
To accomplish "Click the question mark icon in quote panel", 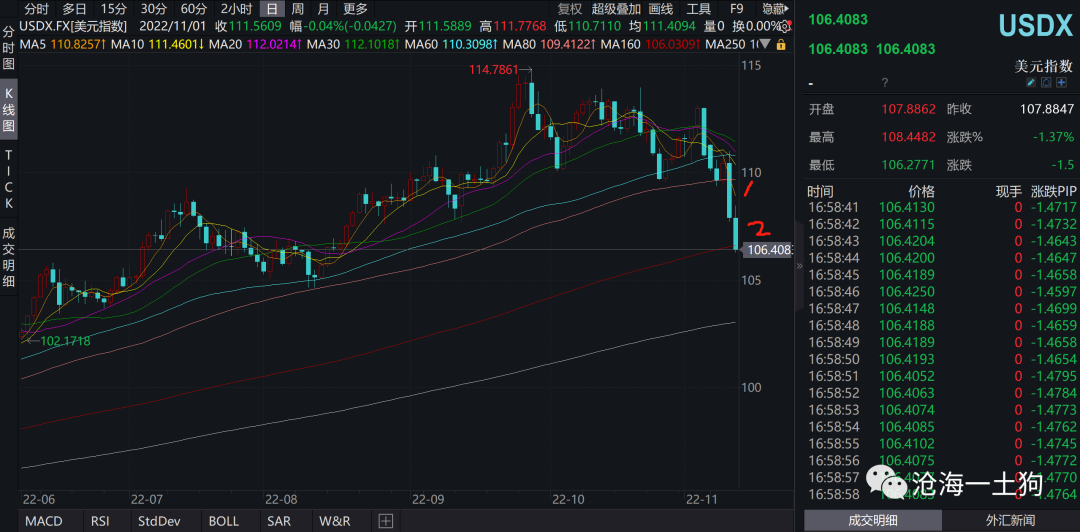I will pyautogui.click(x=884, y=83).
